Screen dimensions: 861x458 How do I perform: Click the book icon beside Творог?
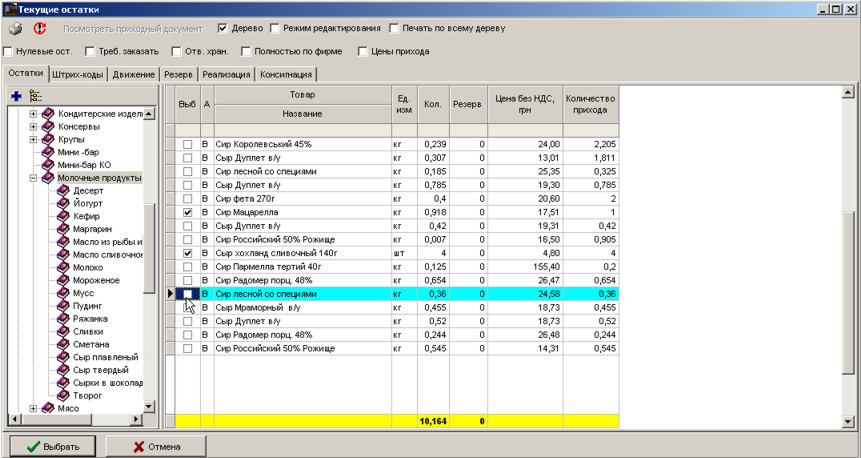tap(63, 396)
